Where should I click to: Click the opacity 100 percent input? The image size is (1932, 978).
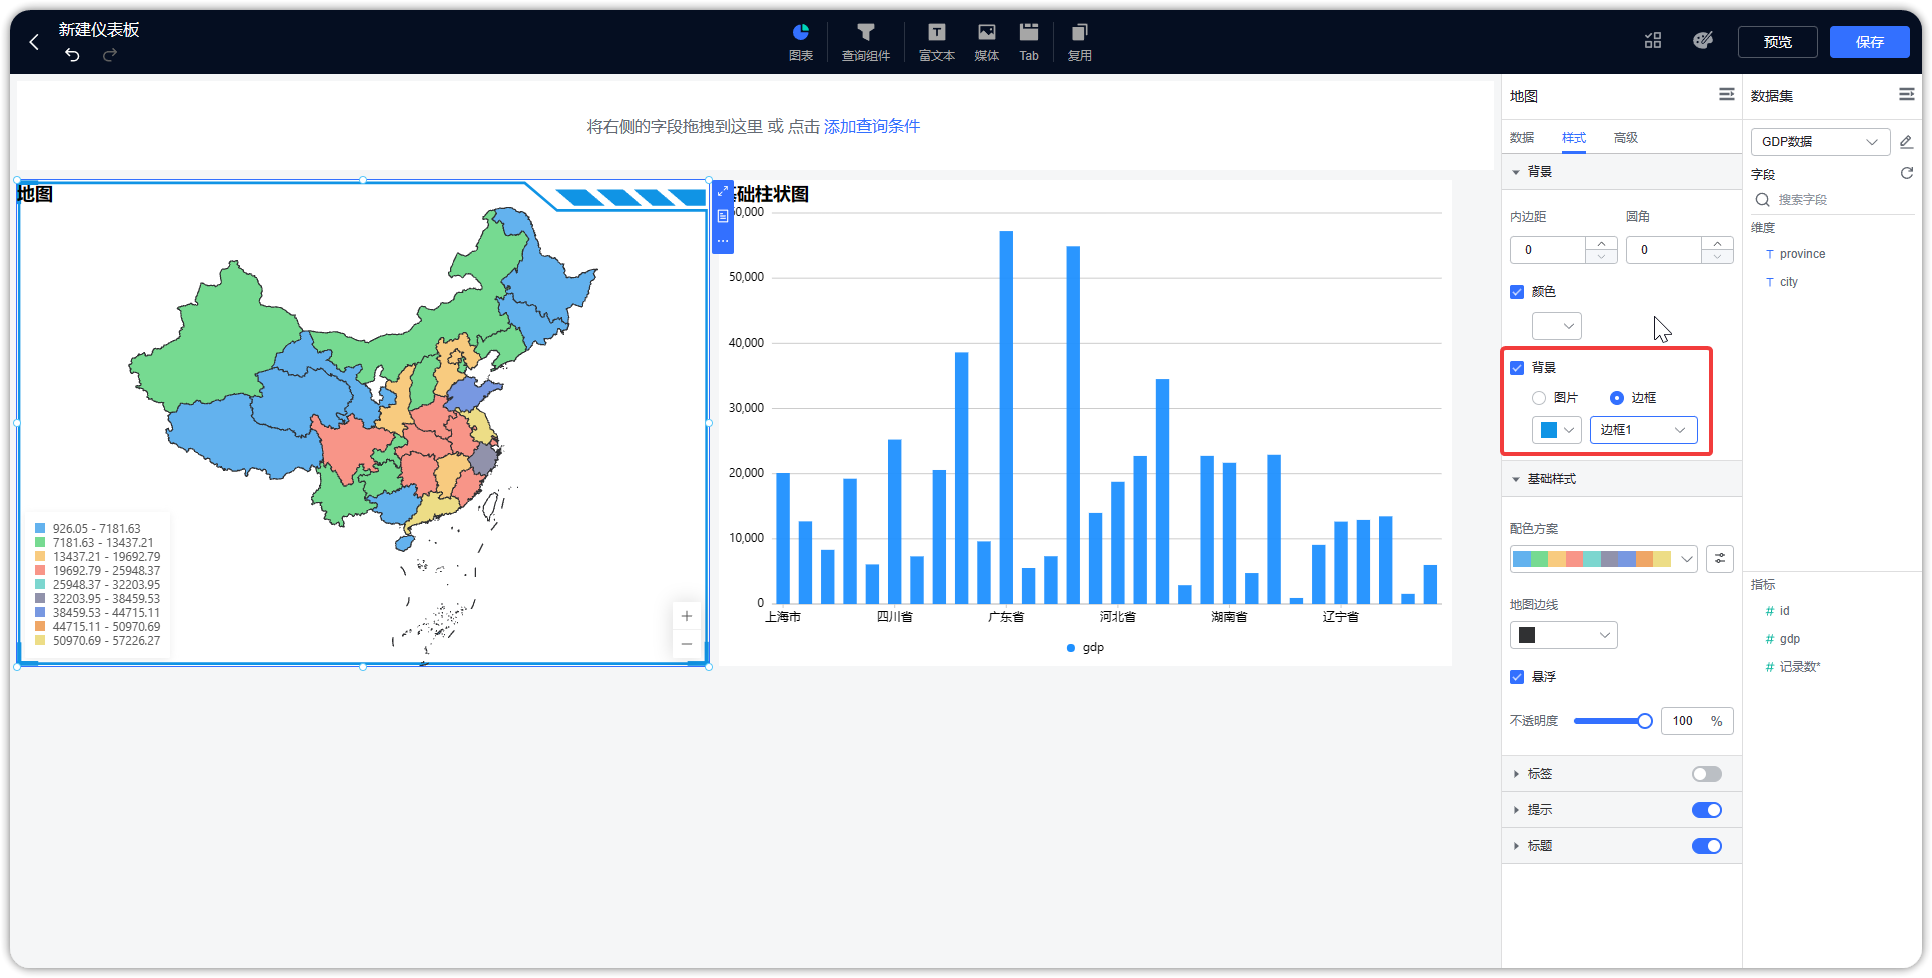[1697, 721]
